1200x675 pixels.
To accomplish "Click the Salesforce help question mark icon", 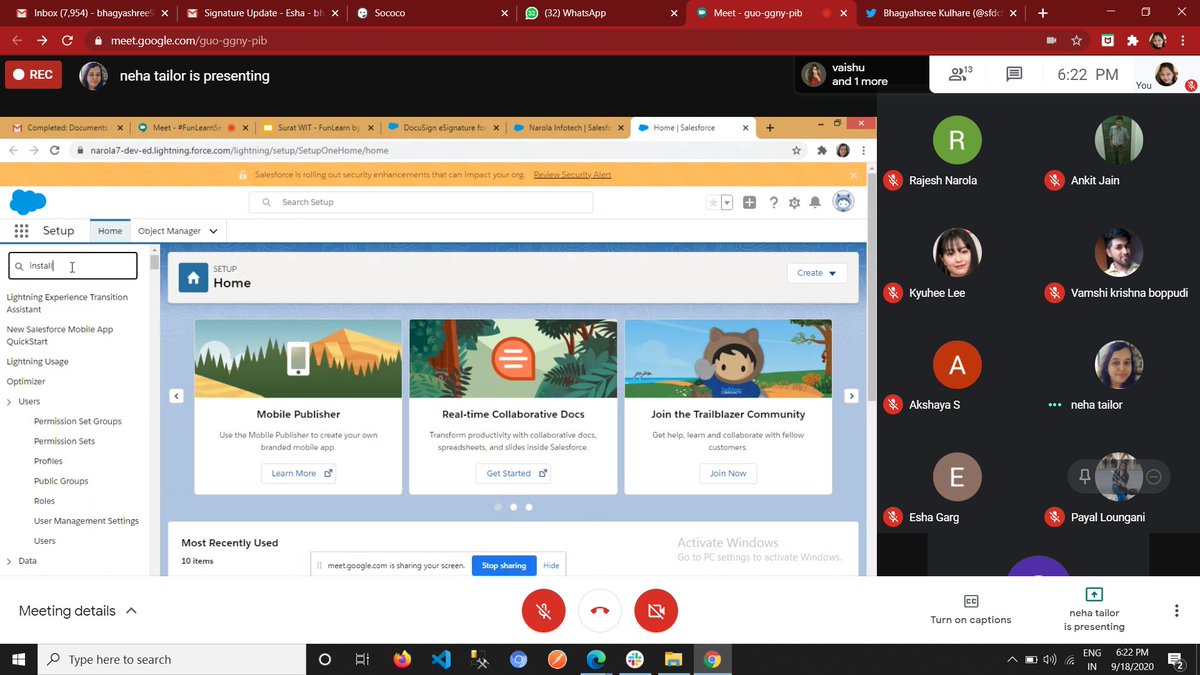I will 773,202.
